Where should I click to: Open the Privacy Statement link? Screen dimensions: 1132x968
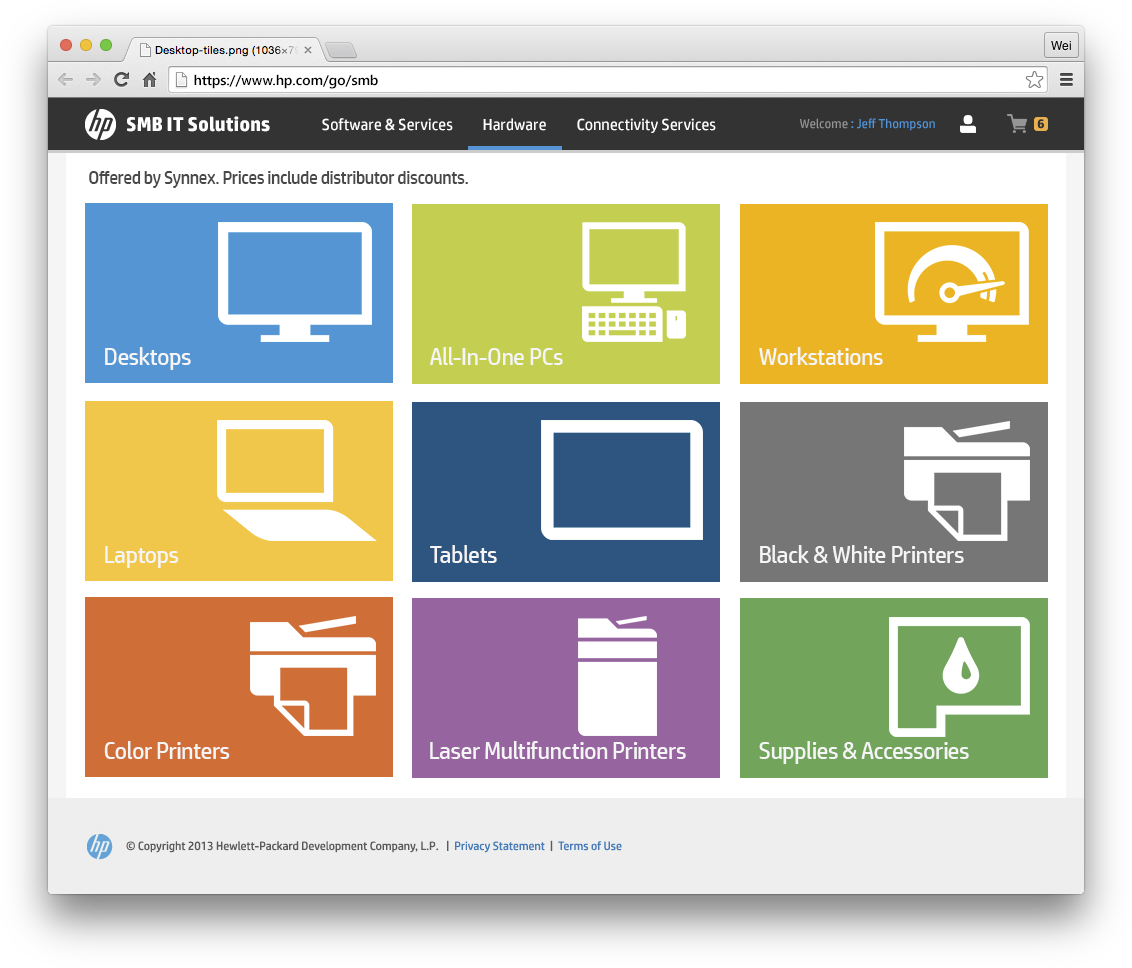click(499, 846)
